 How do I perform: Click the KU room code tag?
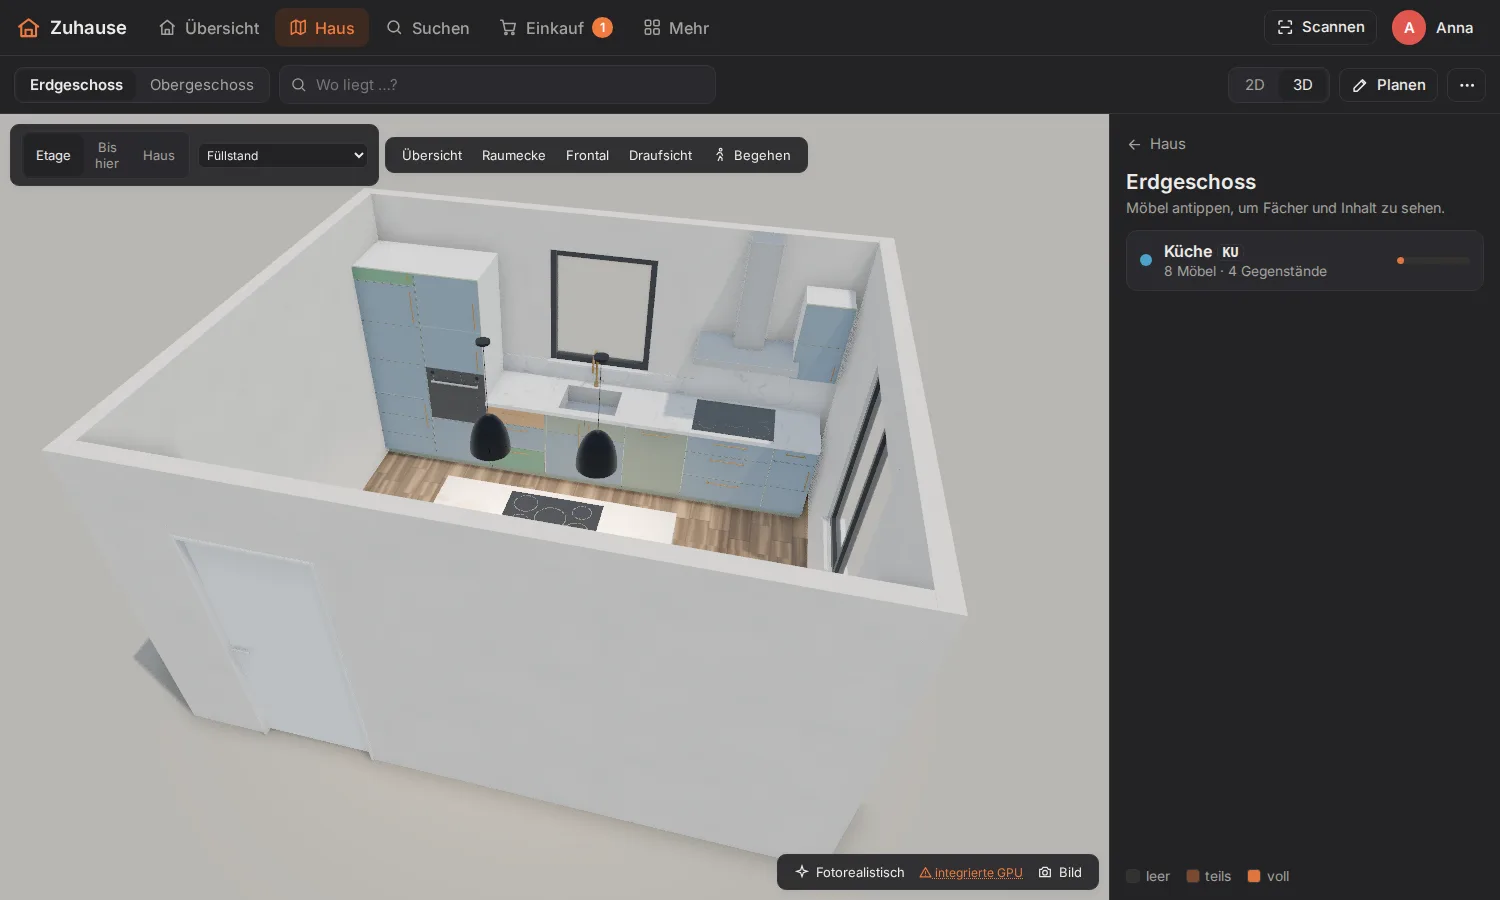point(1230,252)
